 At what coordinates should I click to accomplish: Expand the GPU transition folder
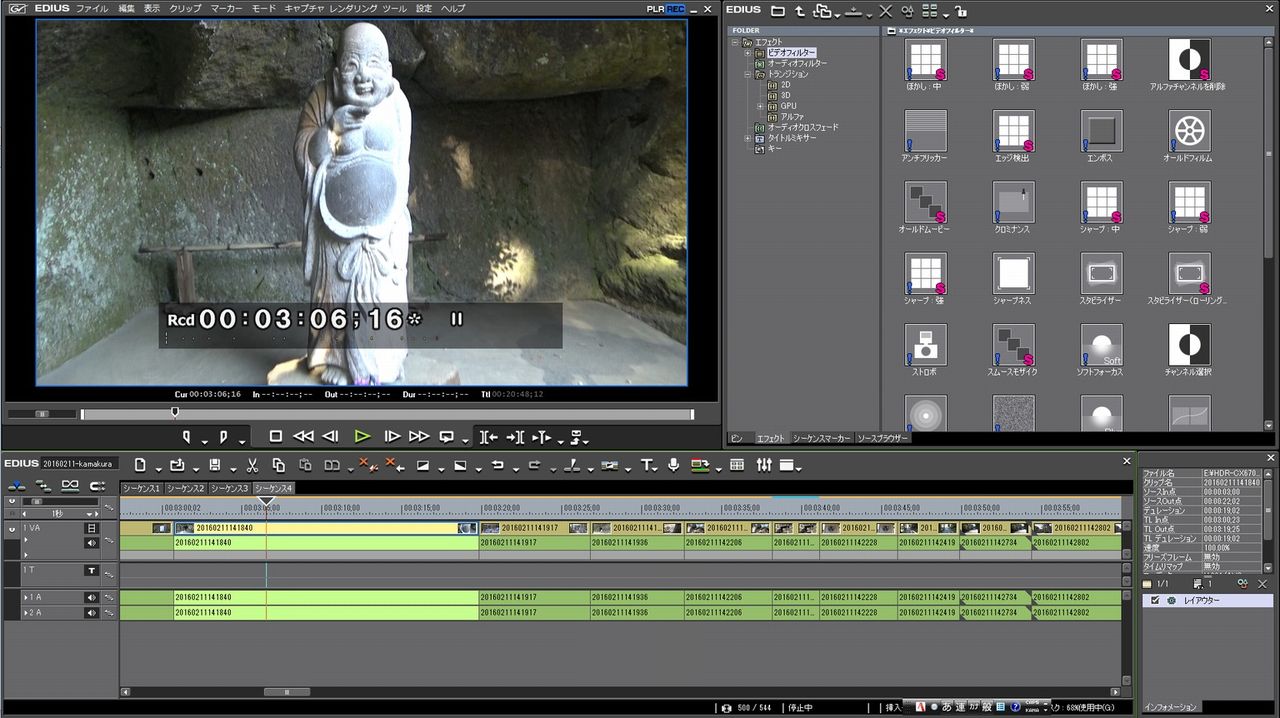click(x=760, y=106)
